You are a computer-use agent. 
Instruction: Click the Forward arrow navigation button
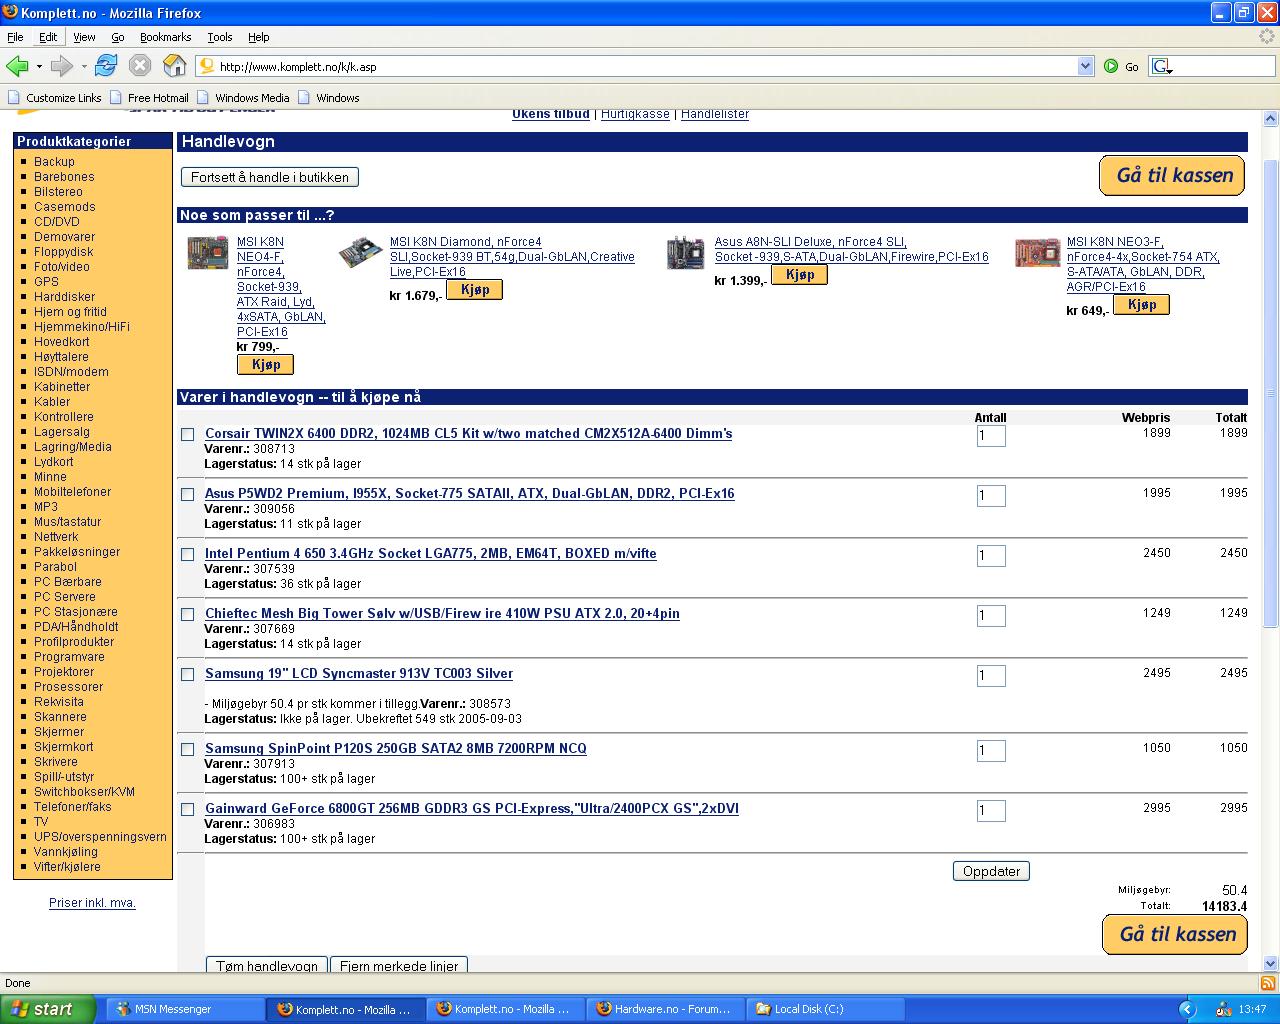[62, 66]
